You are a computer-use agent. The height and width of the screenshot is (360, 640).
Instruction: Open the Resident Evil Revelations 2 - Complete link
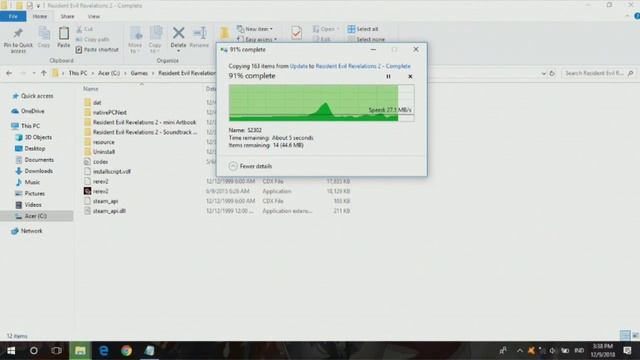tap(363, 66)
